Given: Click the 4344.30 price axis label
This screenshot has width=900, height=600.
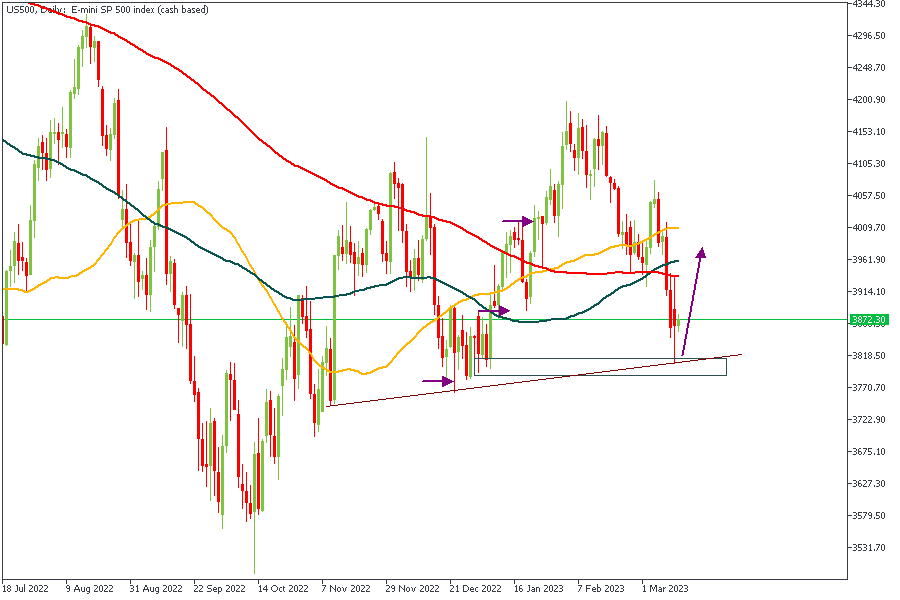Looking at the screenshot, I should pos(868,4).
